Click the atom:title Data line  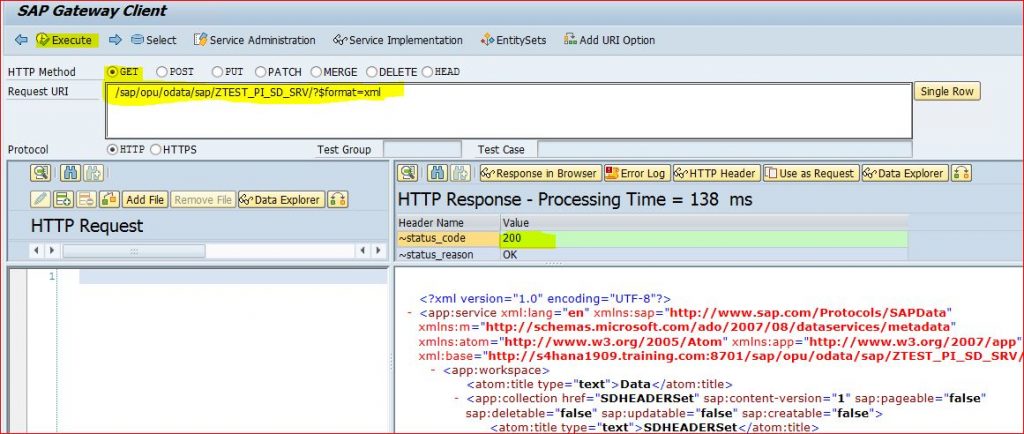click(x=600, y=384)
